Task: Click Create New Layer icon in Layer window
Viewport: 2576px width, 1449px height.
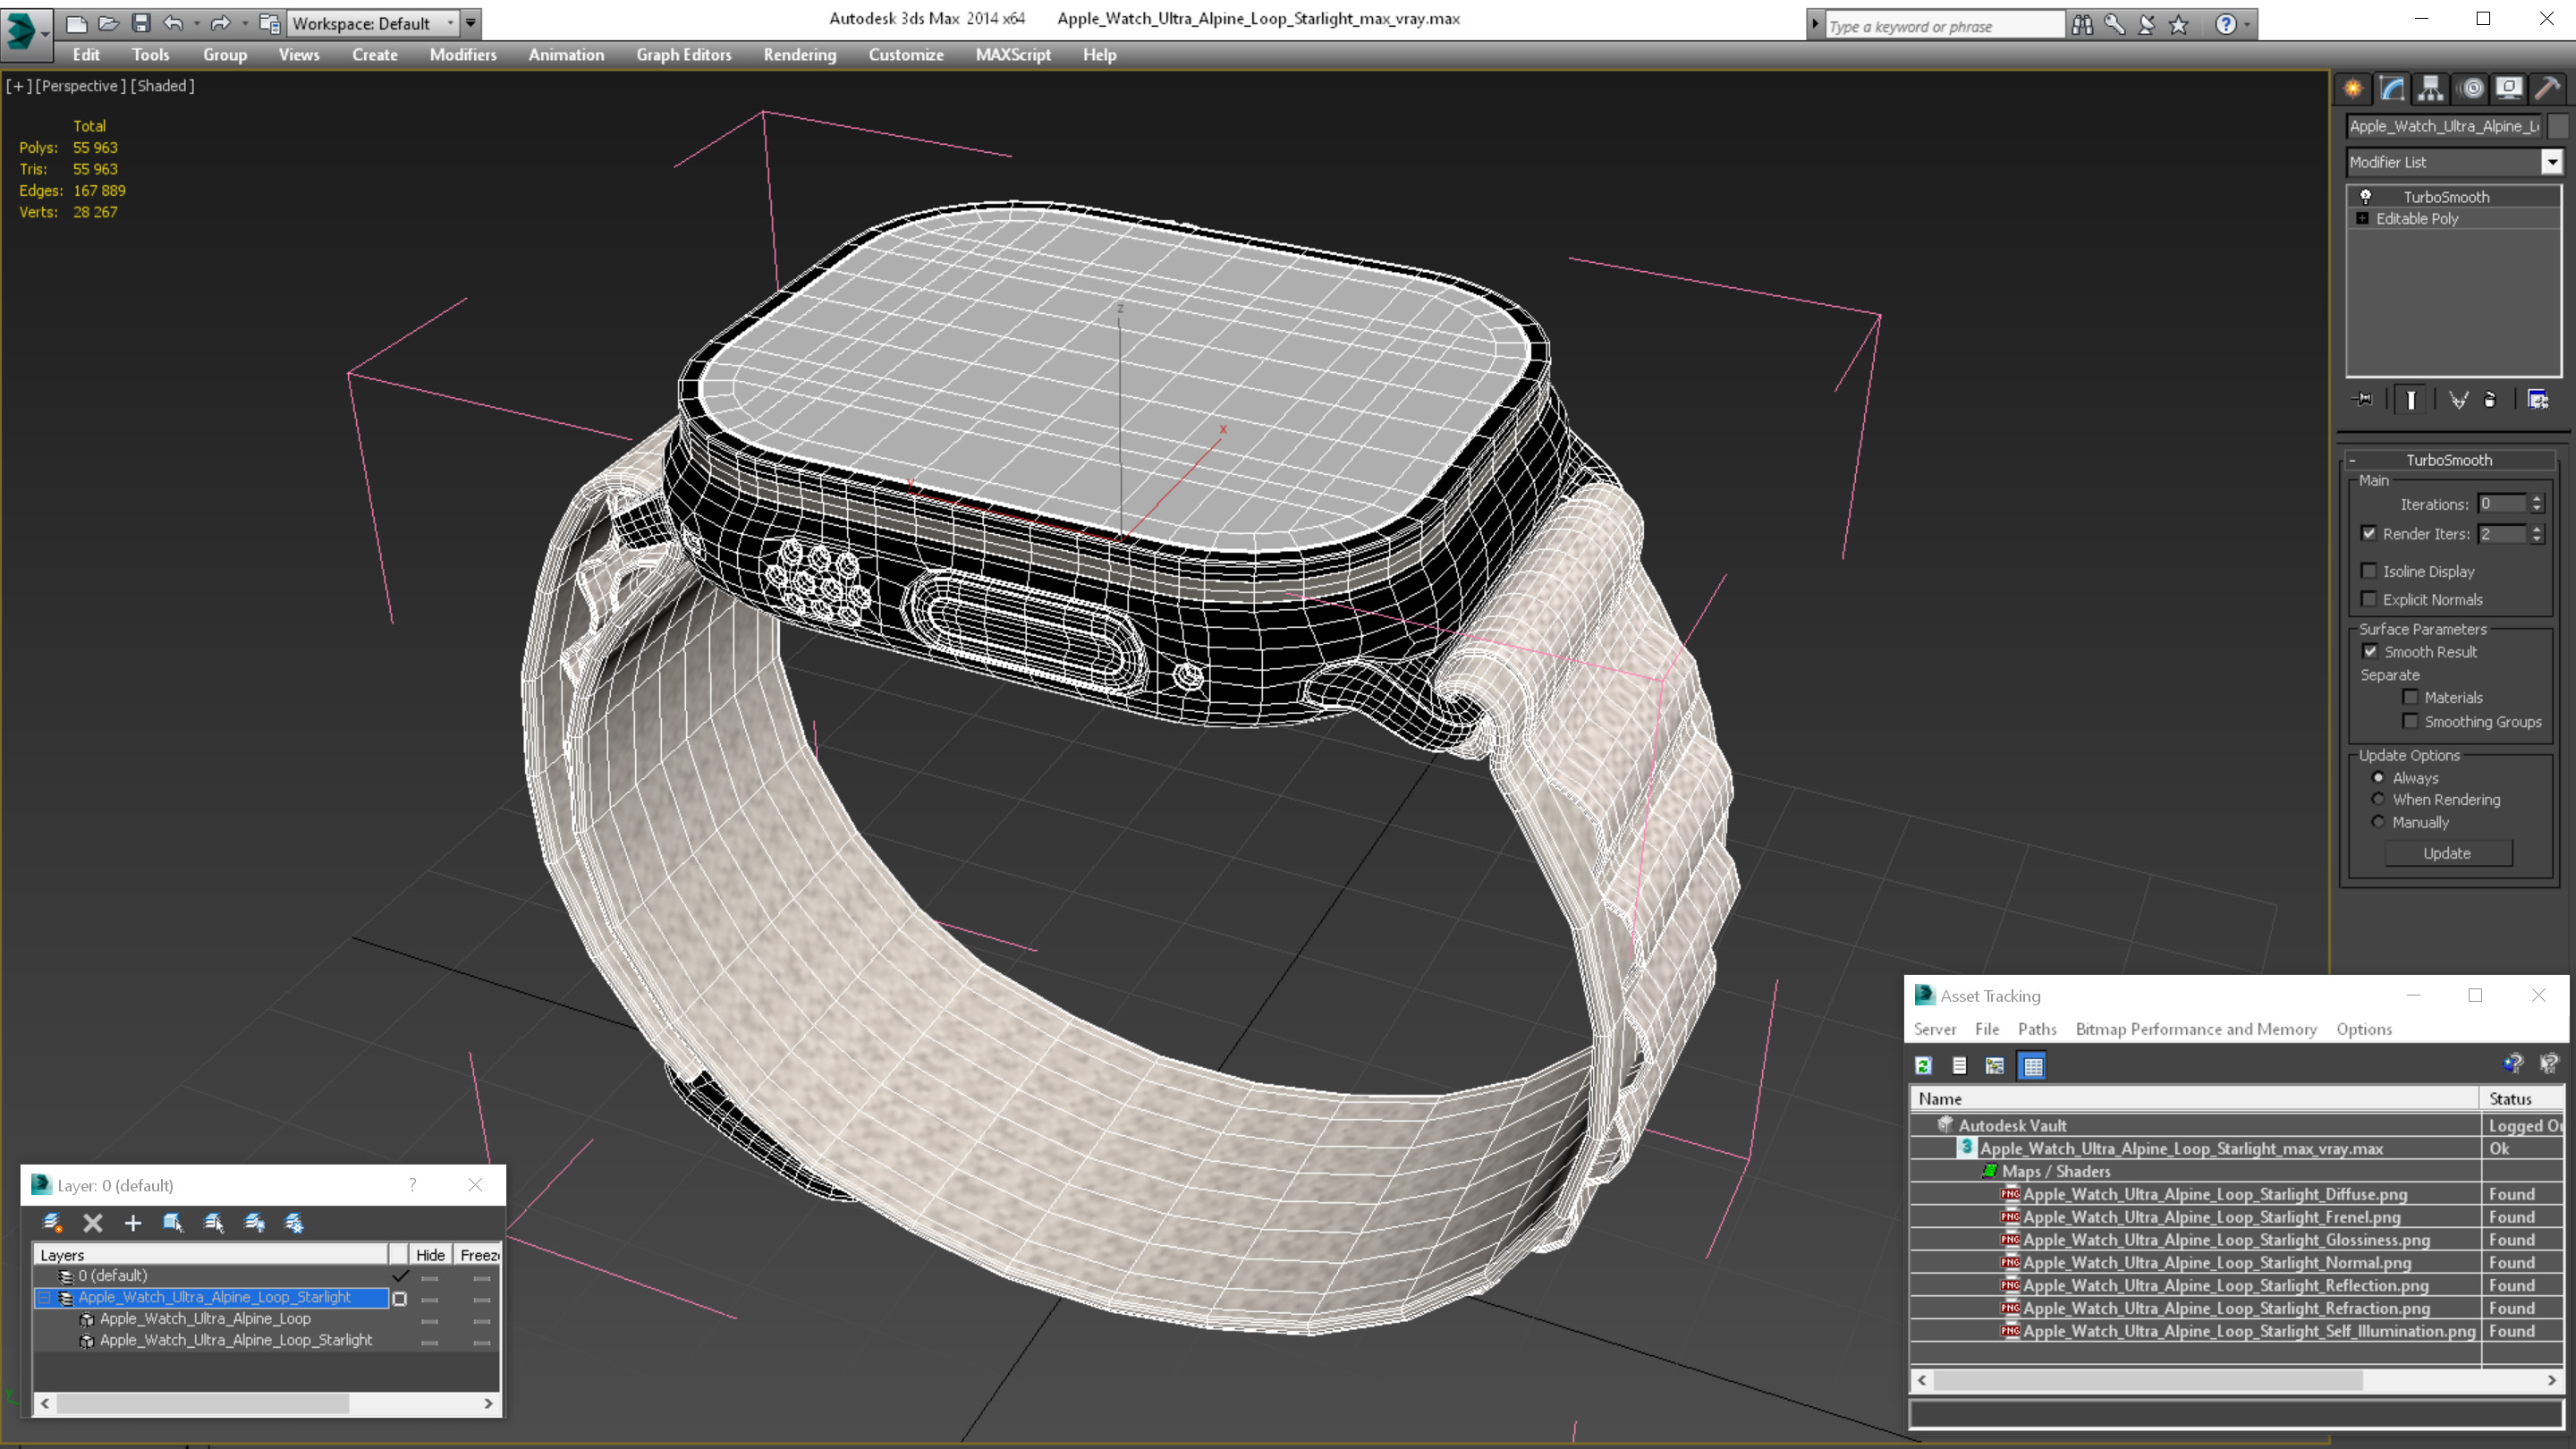Action: (x=52, y=1222)
